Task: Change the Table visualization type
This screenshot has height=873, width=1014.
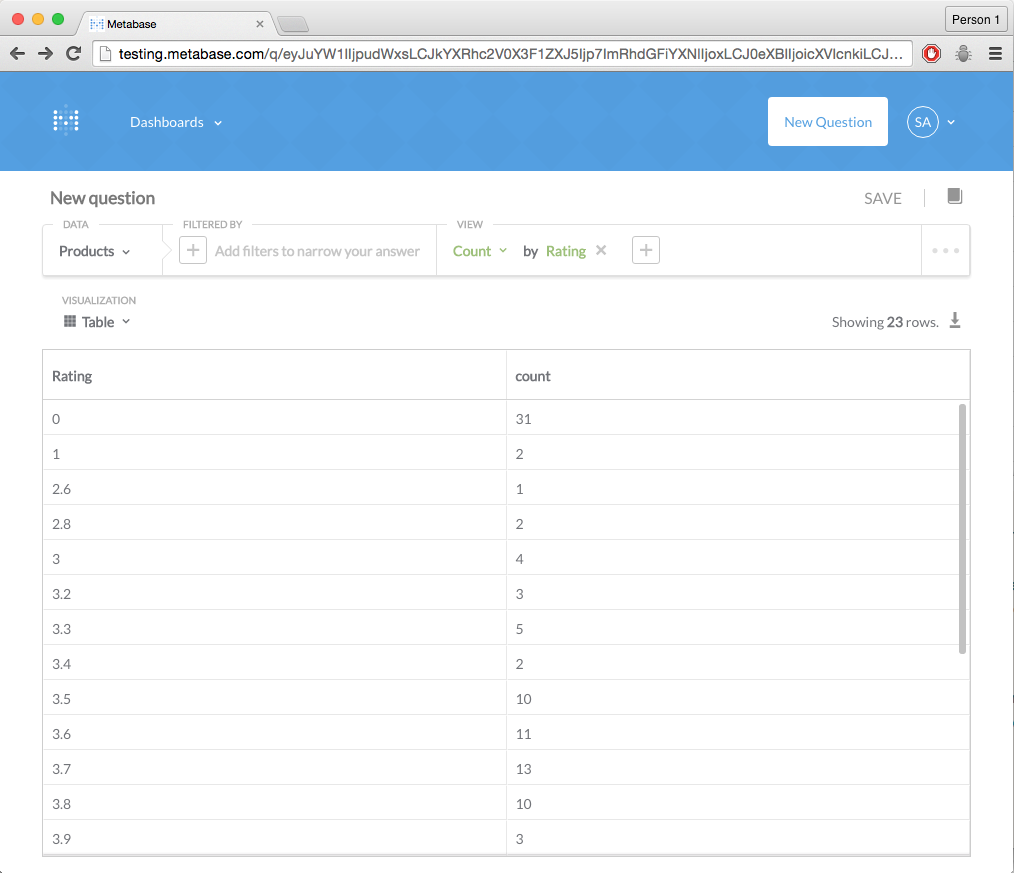Action: click(97, 322)
